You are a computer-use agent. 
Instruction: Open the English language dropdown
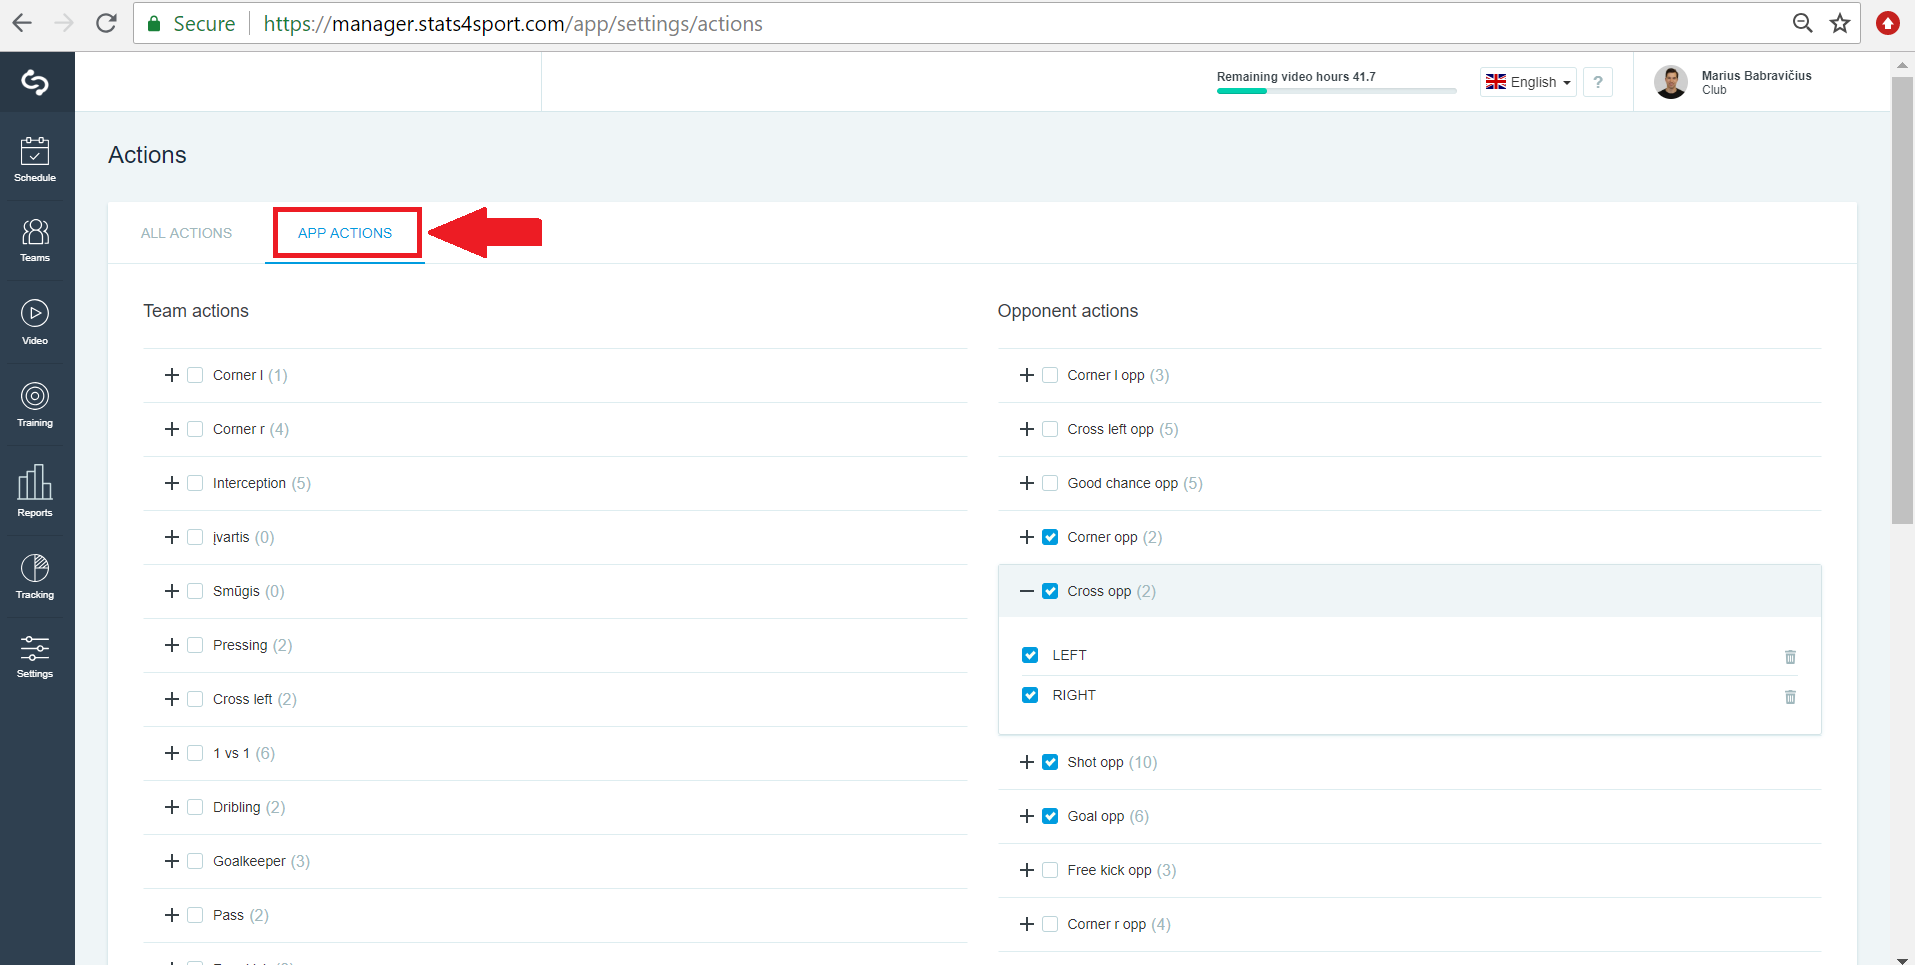click(1528, 82)
